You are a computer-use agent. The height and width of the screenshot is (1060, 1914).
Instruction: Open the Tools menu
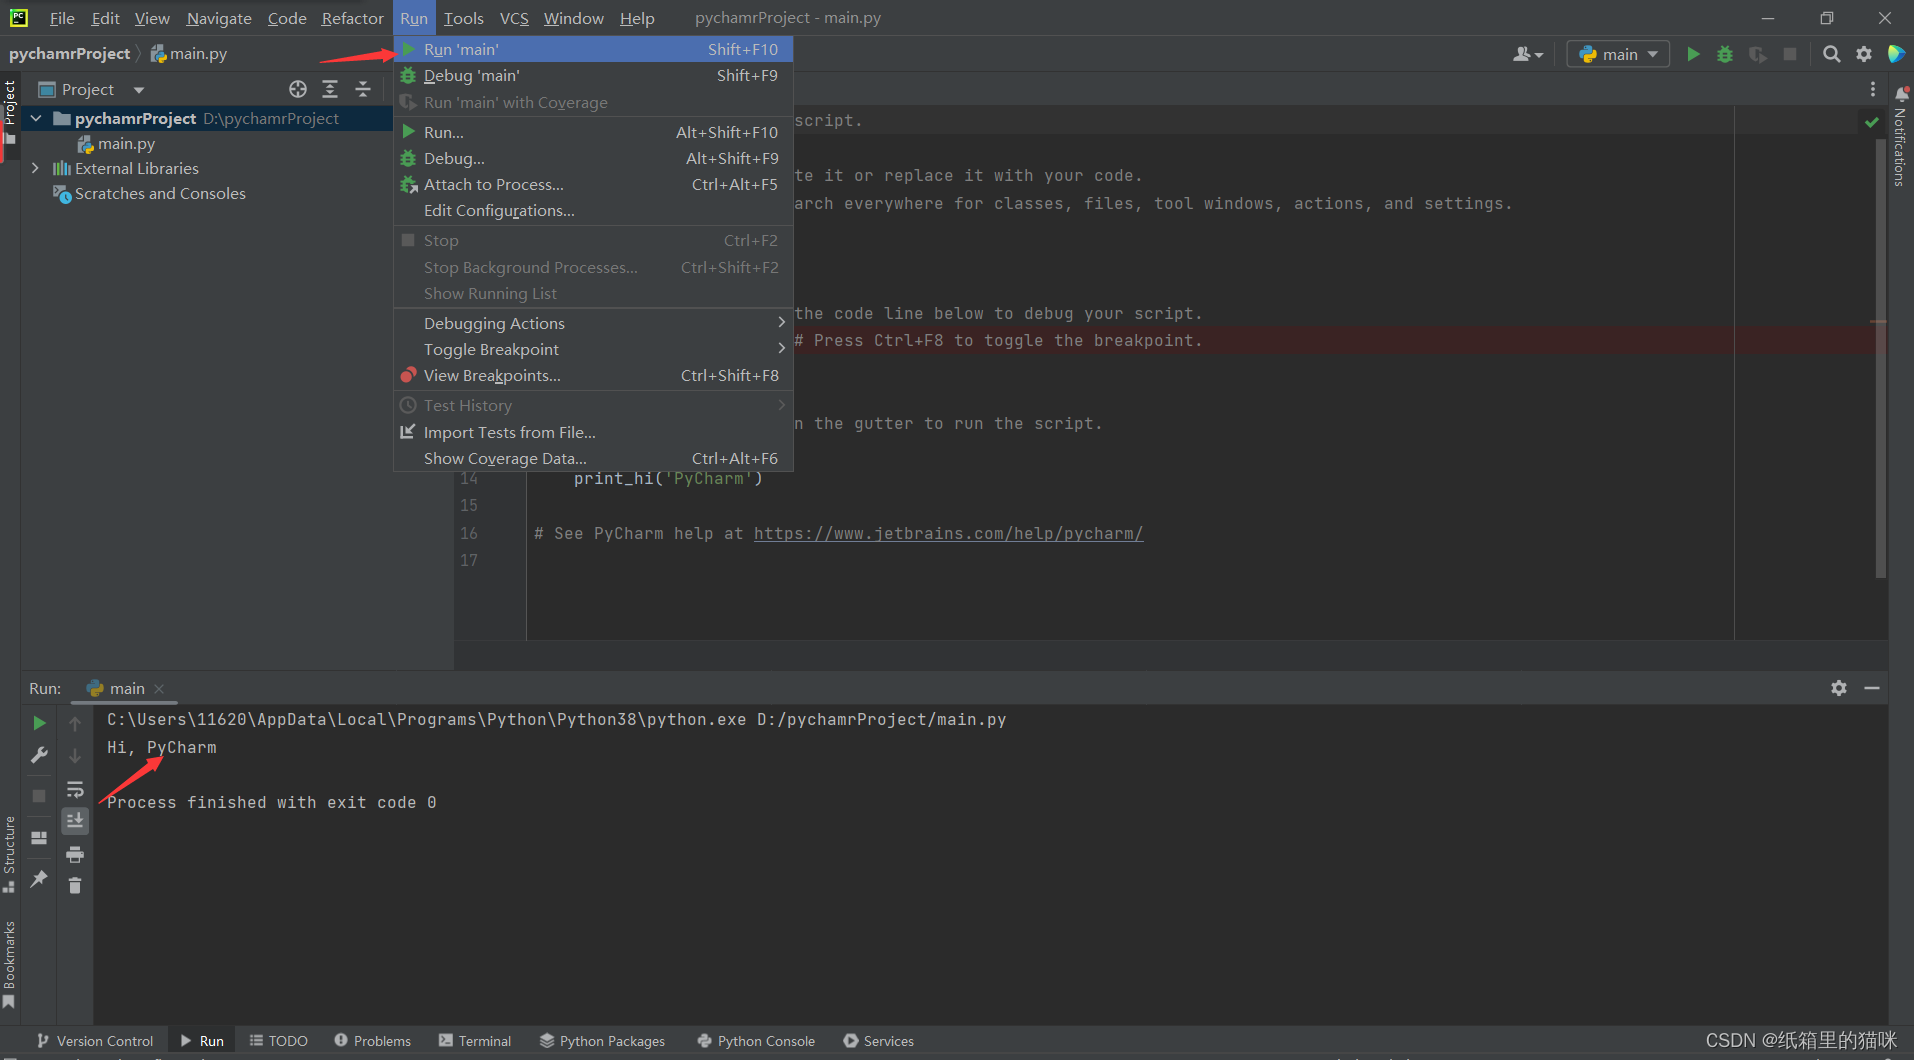point(463,18)
